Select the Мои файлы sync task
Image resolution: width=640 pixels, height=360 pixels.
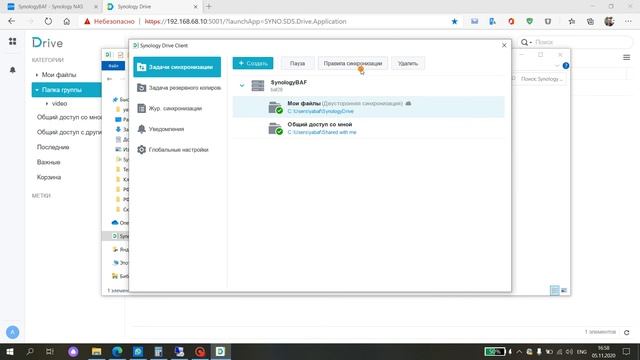tap(368, 107)
